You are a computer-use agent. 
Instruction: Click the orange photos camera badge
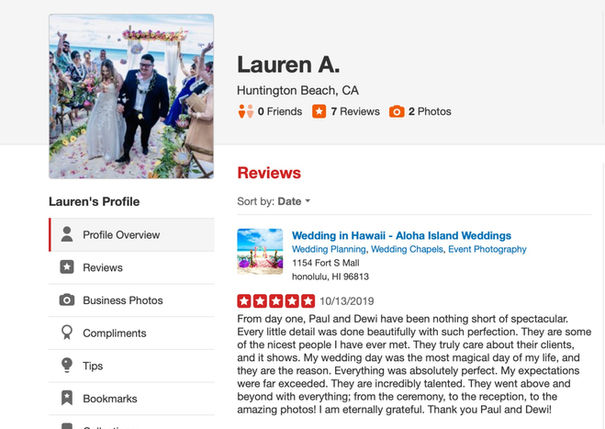tap(397, 111)
